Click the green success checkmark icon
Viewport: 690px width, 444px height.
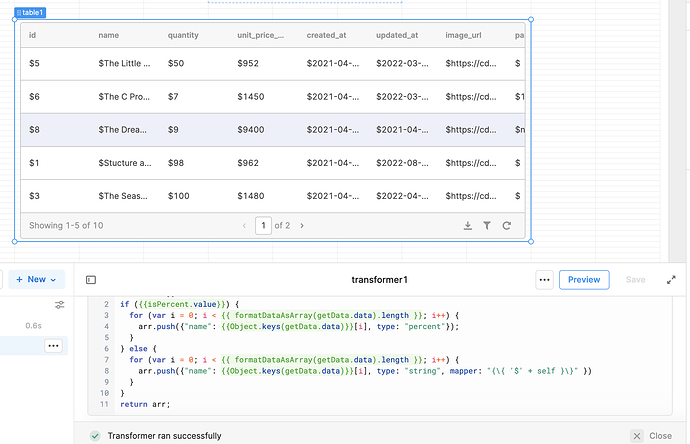[95, 436]
